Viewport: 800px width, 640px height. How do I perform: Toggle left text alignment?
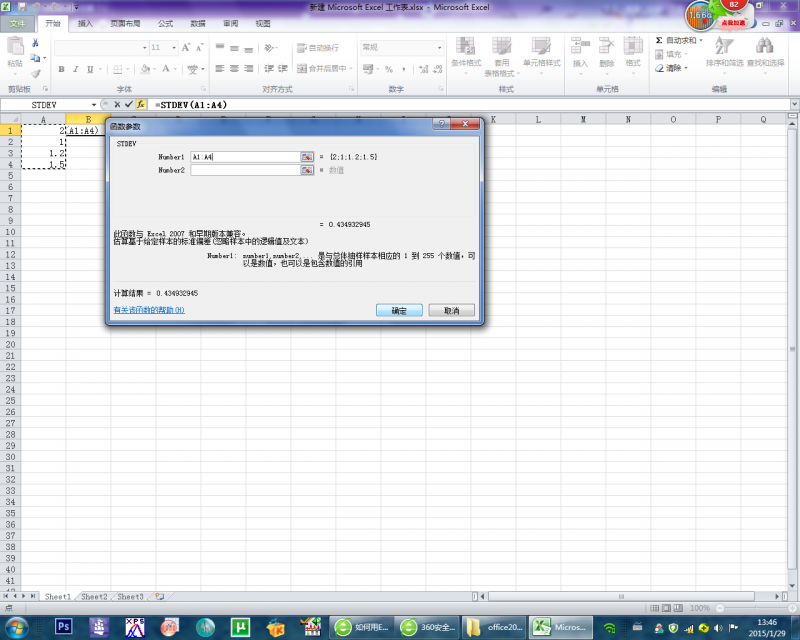[220, 68]
